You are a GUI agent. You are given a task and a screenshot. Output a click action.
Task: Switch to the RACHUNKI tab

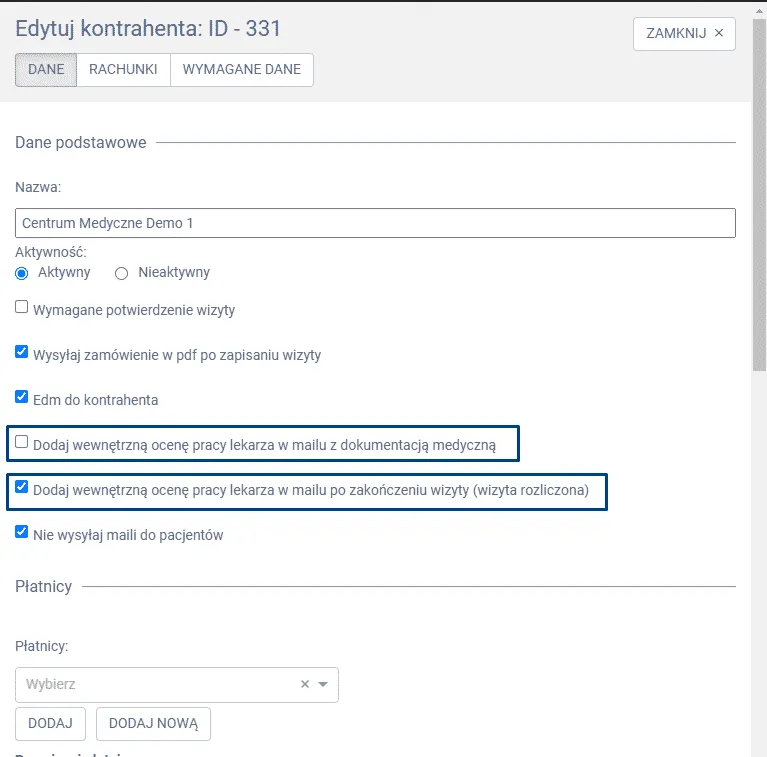tap(123, 70)
